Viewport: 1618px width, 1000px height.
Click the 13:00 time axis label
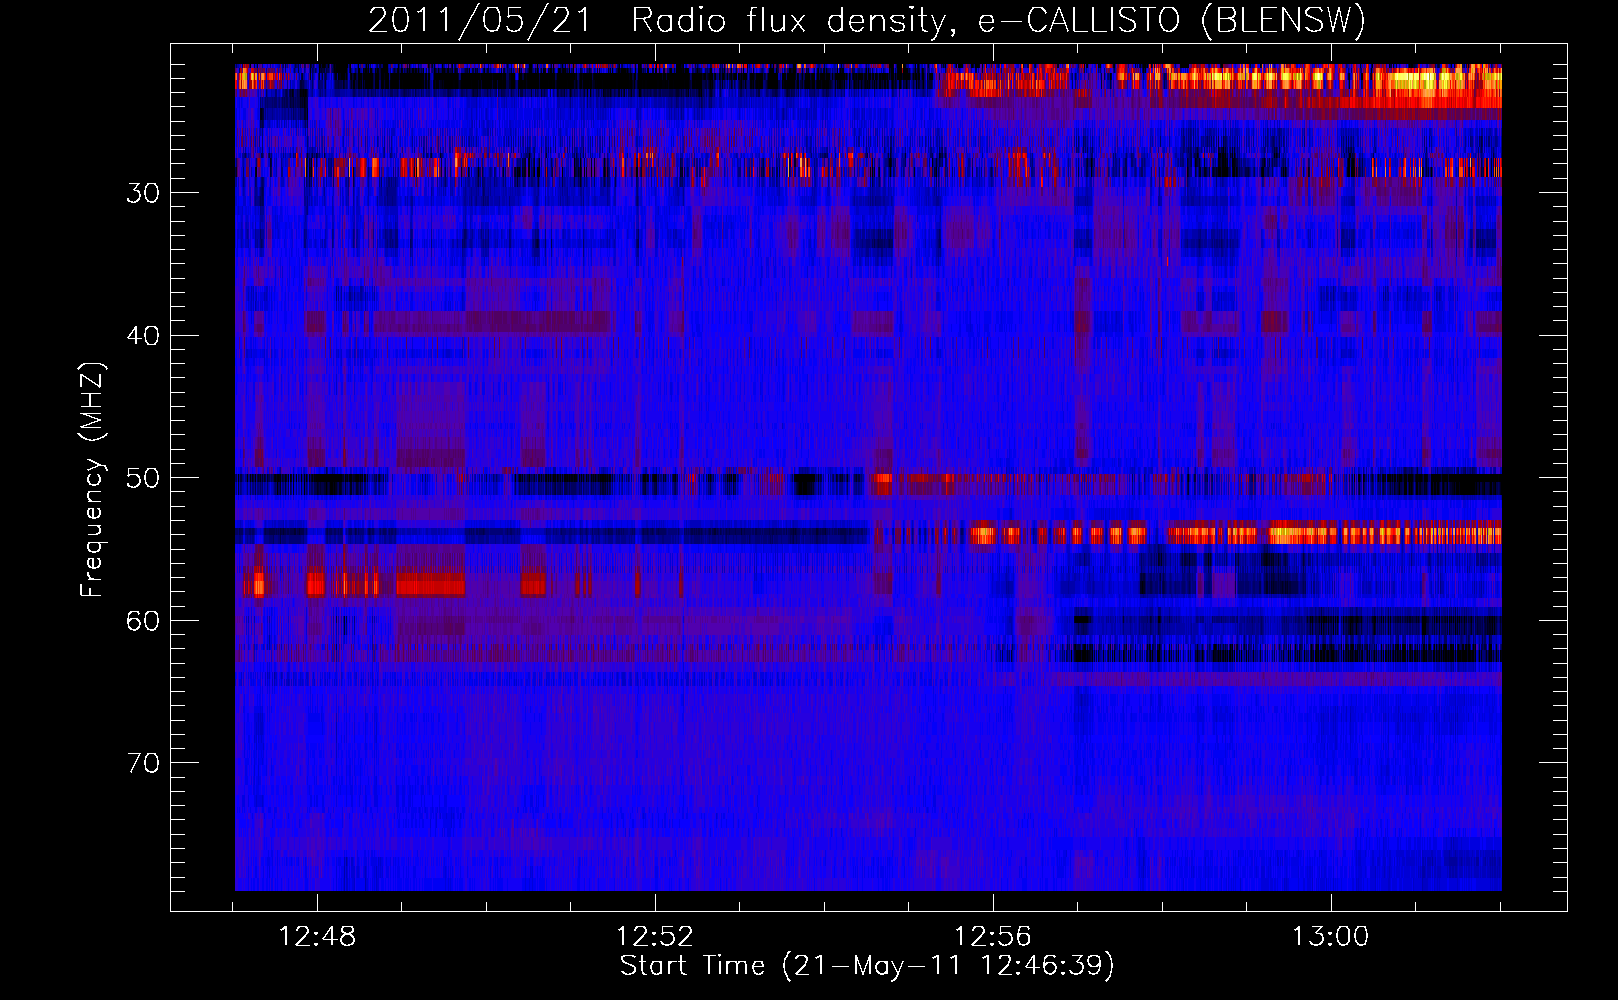click(1330, 937)
